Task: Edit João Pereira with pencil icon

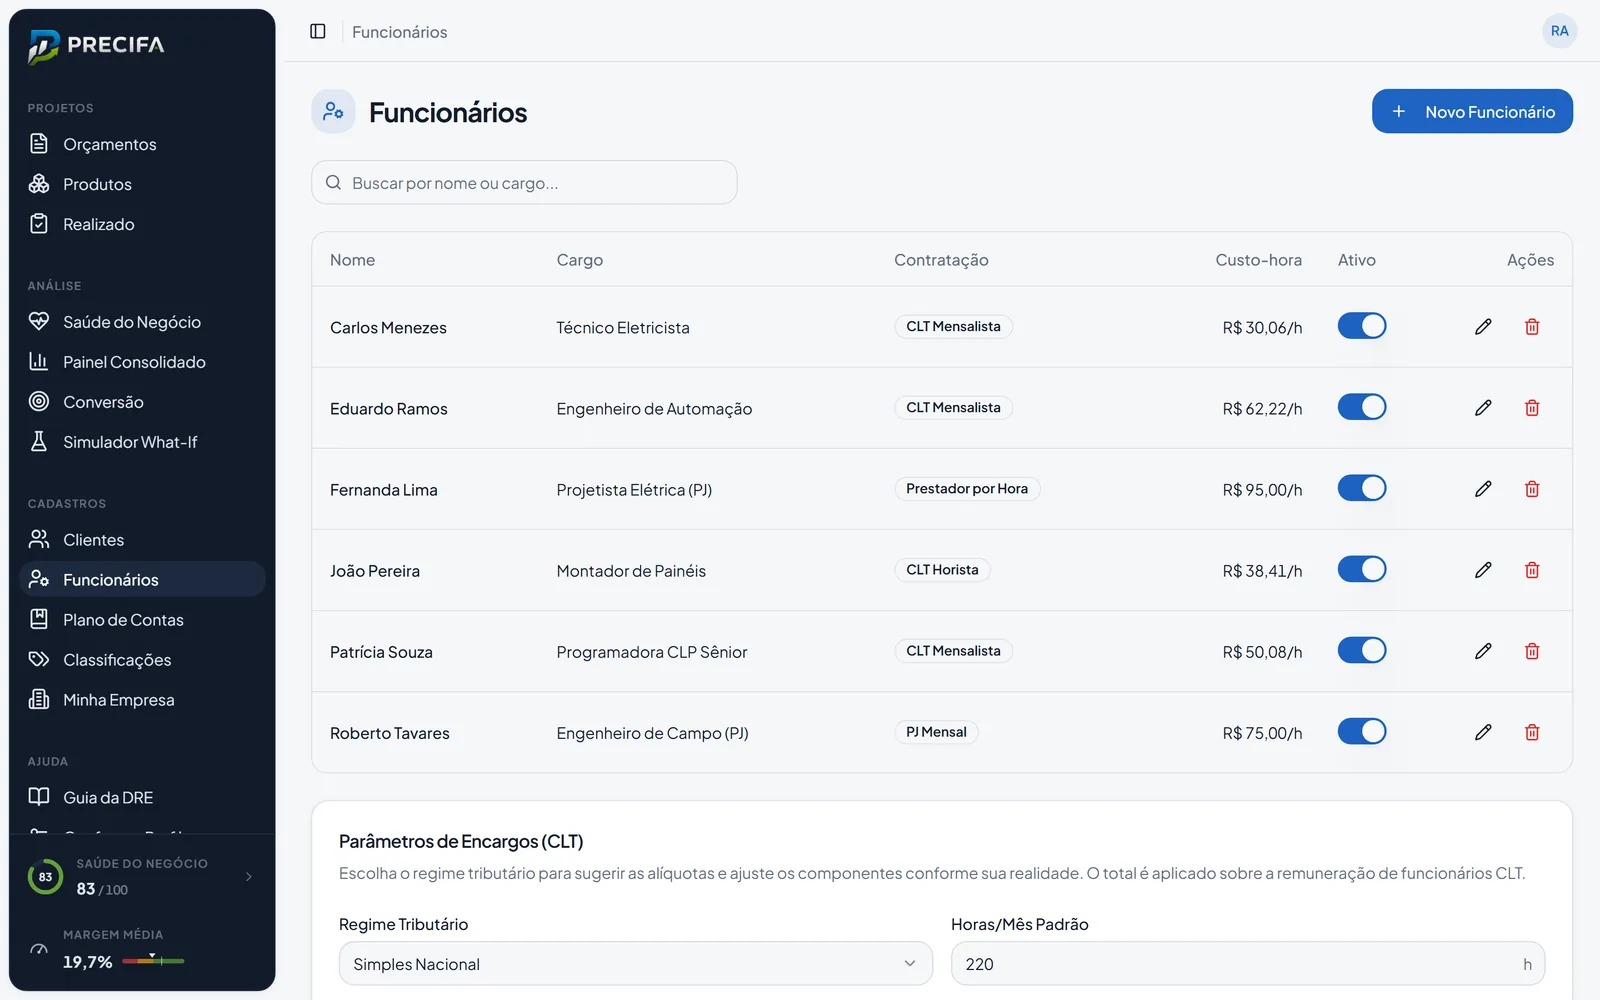Action: [1483, 570]
